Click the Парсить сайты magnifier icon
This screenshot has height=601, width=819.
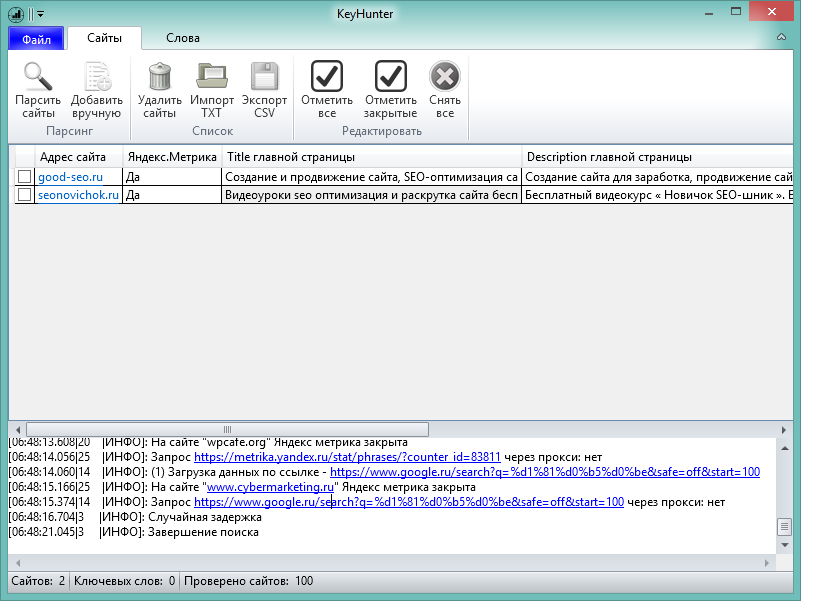(38, 78)
